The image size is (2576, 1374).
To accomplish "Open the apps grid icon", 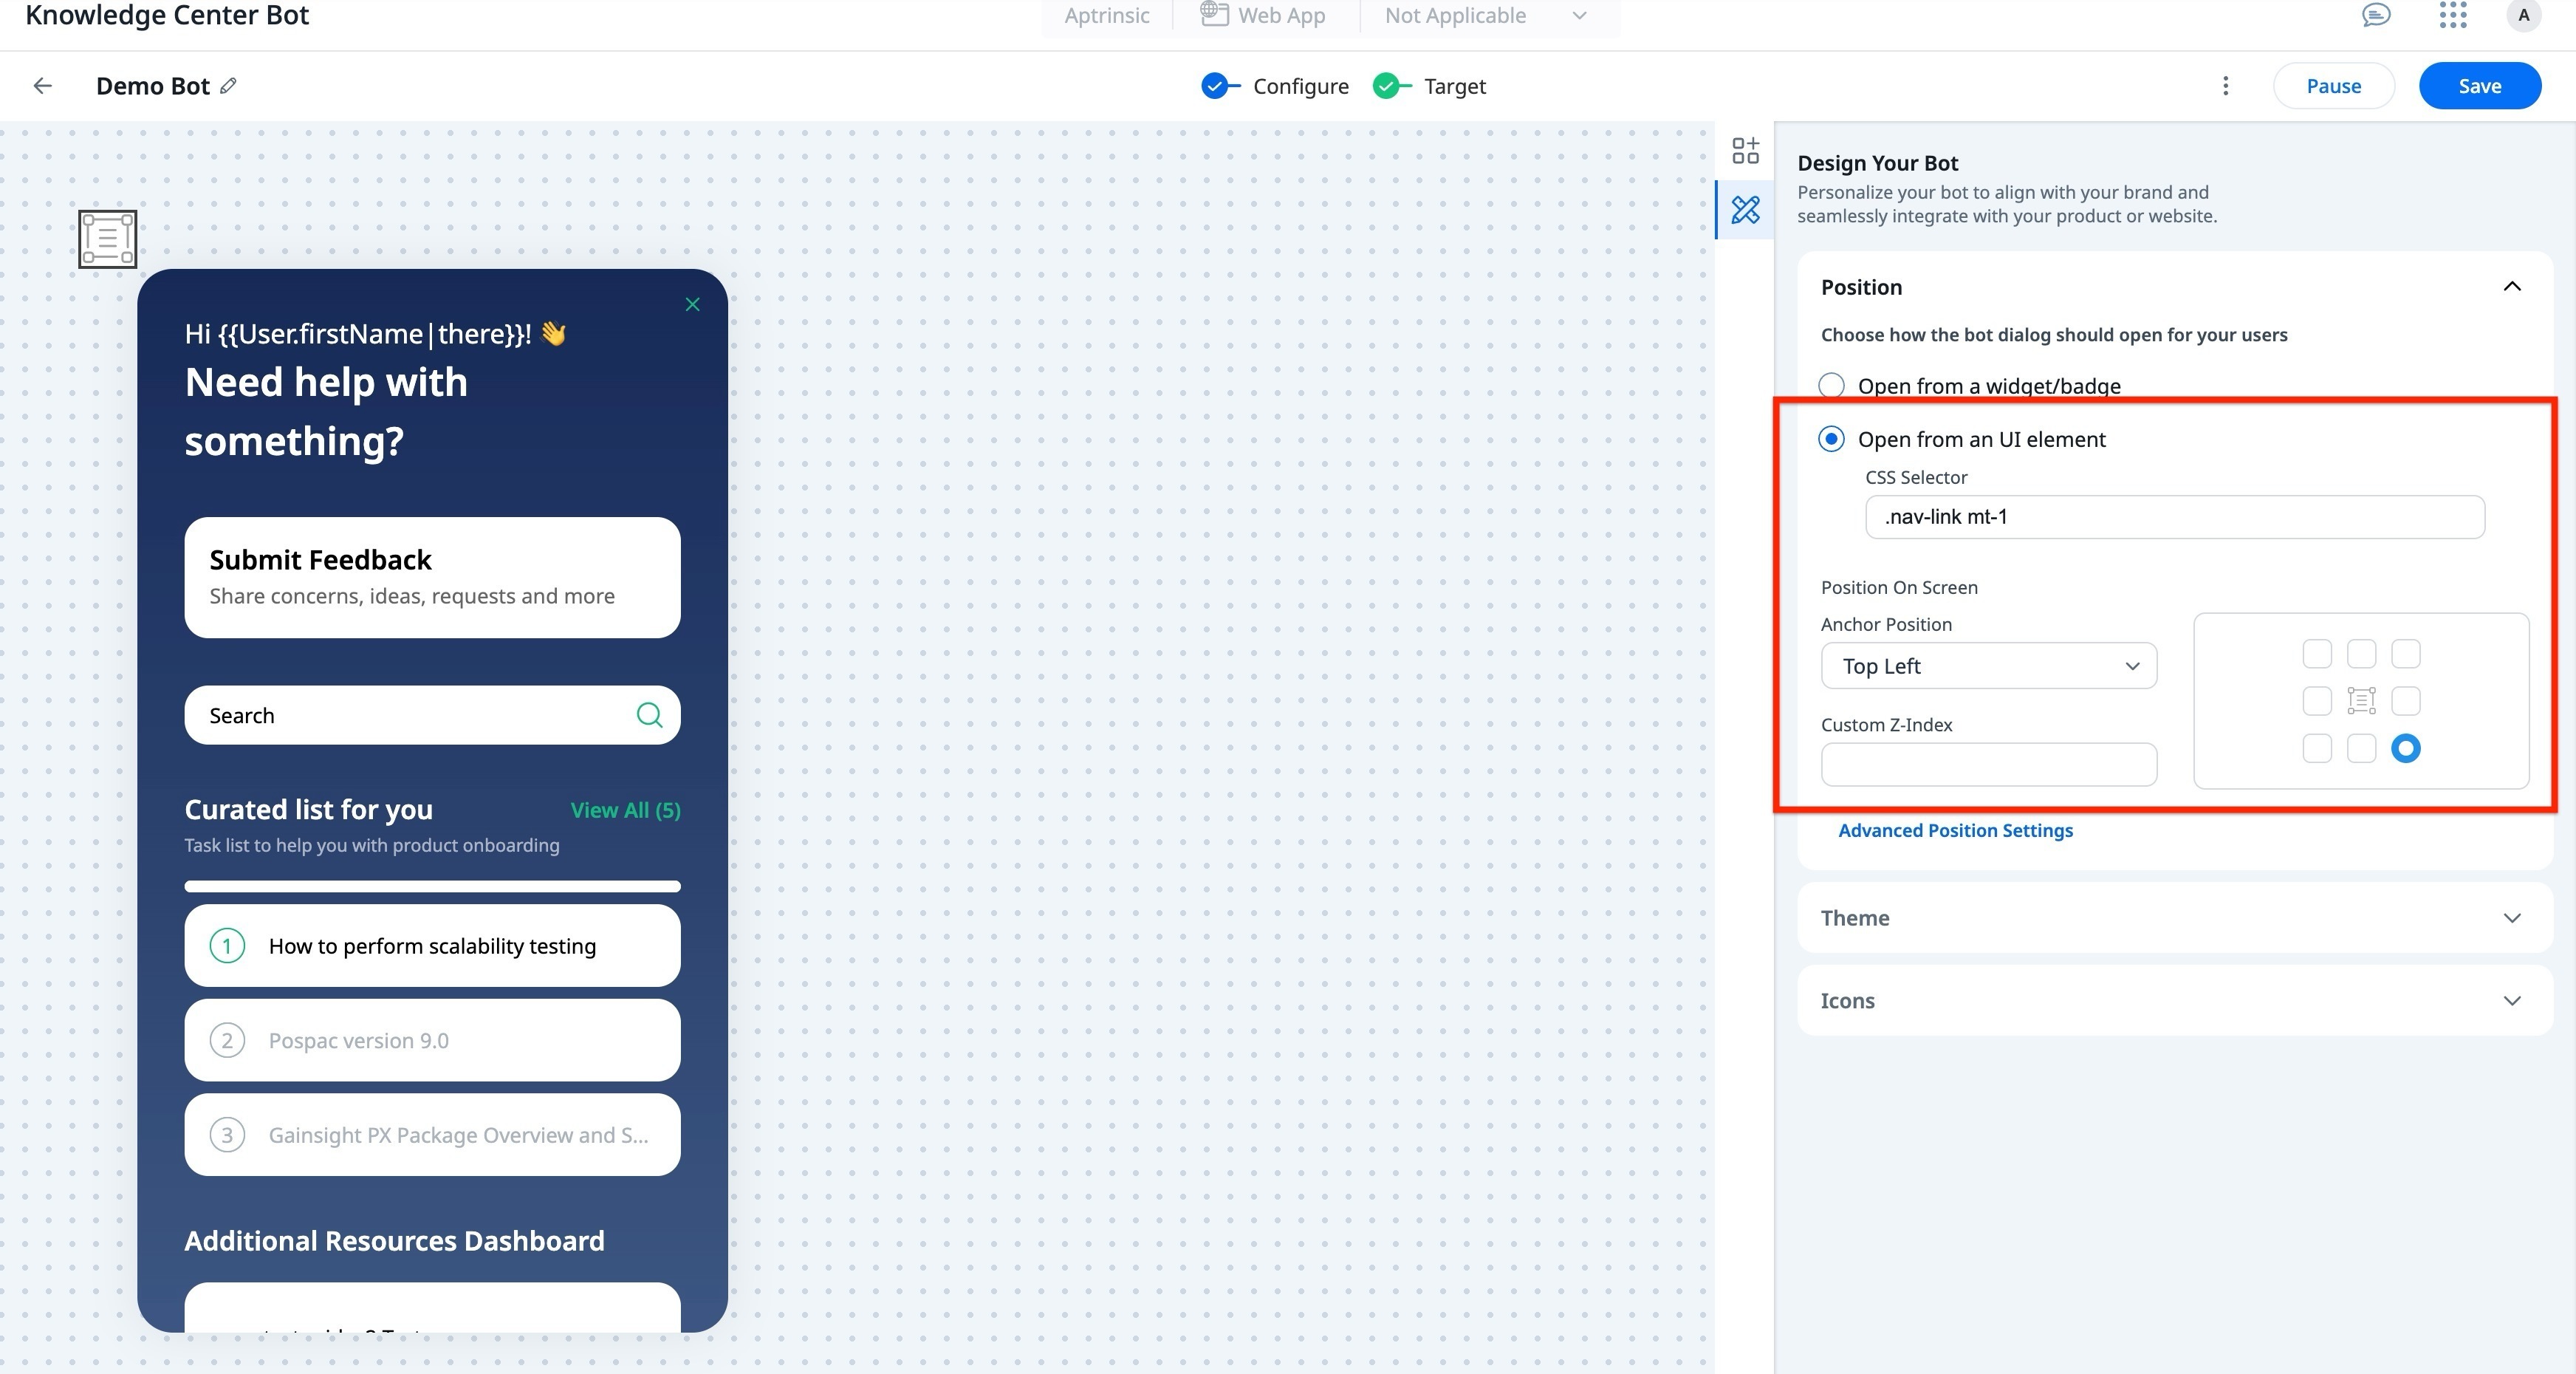I will coord(2452,15).
